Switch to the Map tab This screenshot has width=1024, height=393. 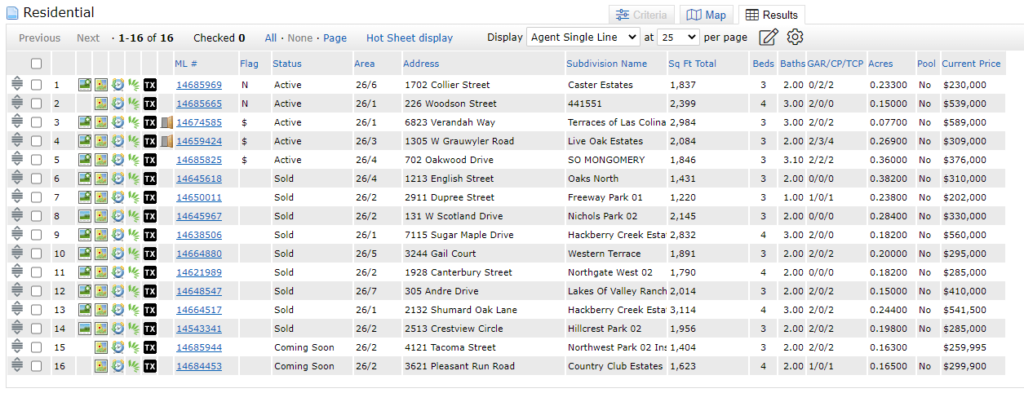point(707,15)
